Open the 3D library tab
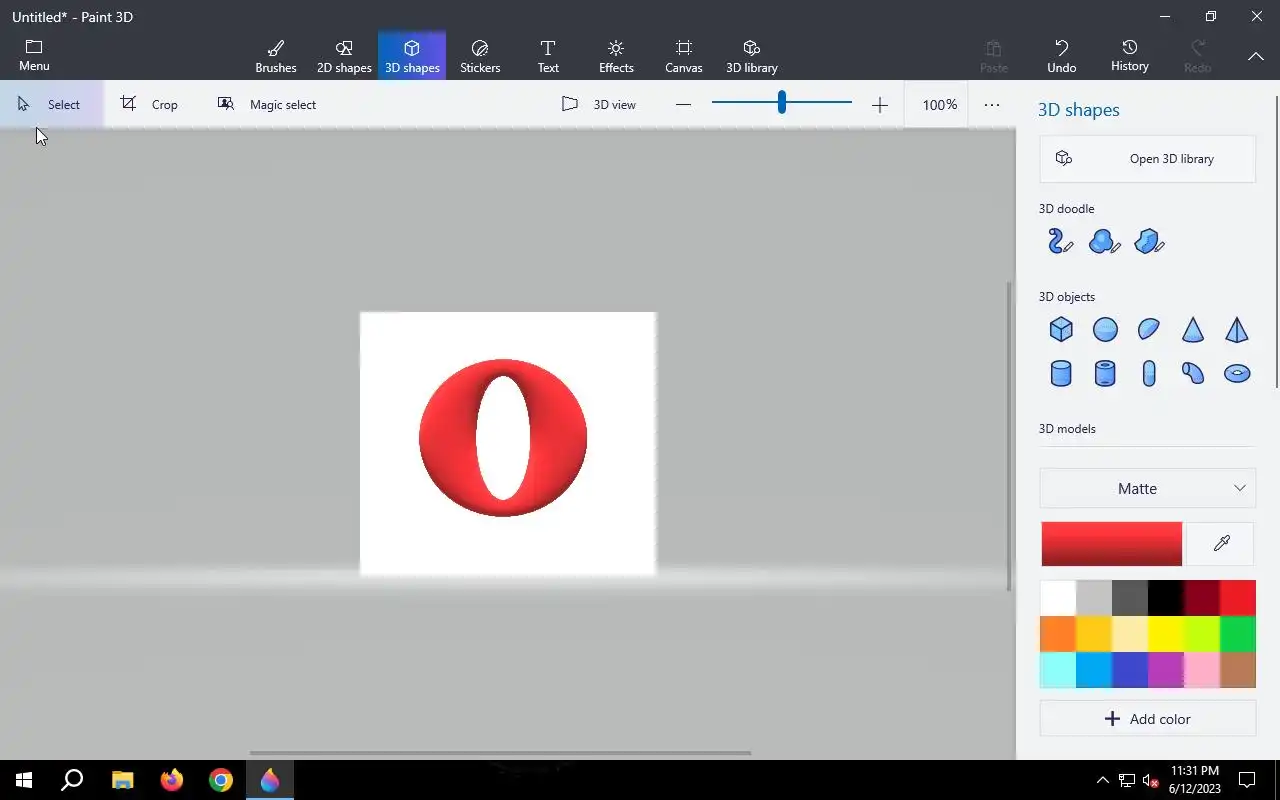Screen dimensions: 1280x800 752,56
